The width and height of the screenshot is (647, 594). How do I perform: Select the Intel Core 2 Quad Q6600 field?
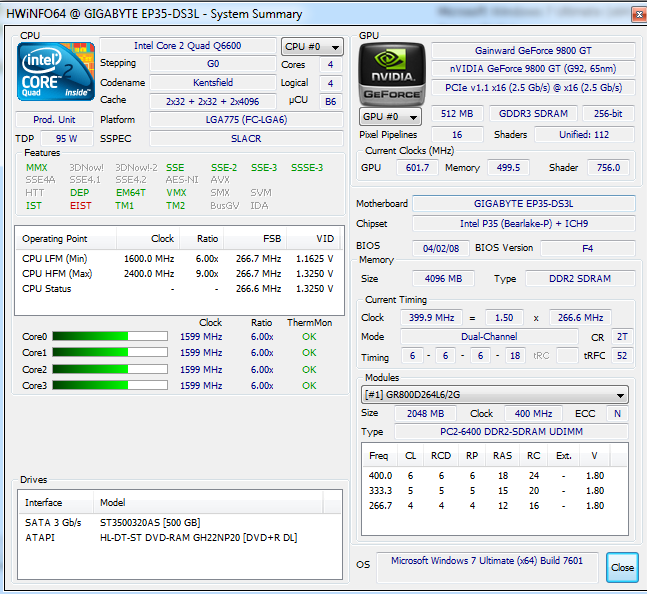[188, 46]
